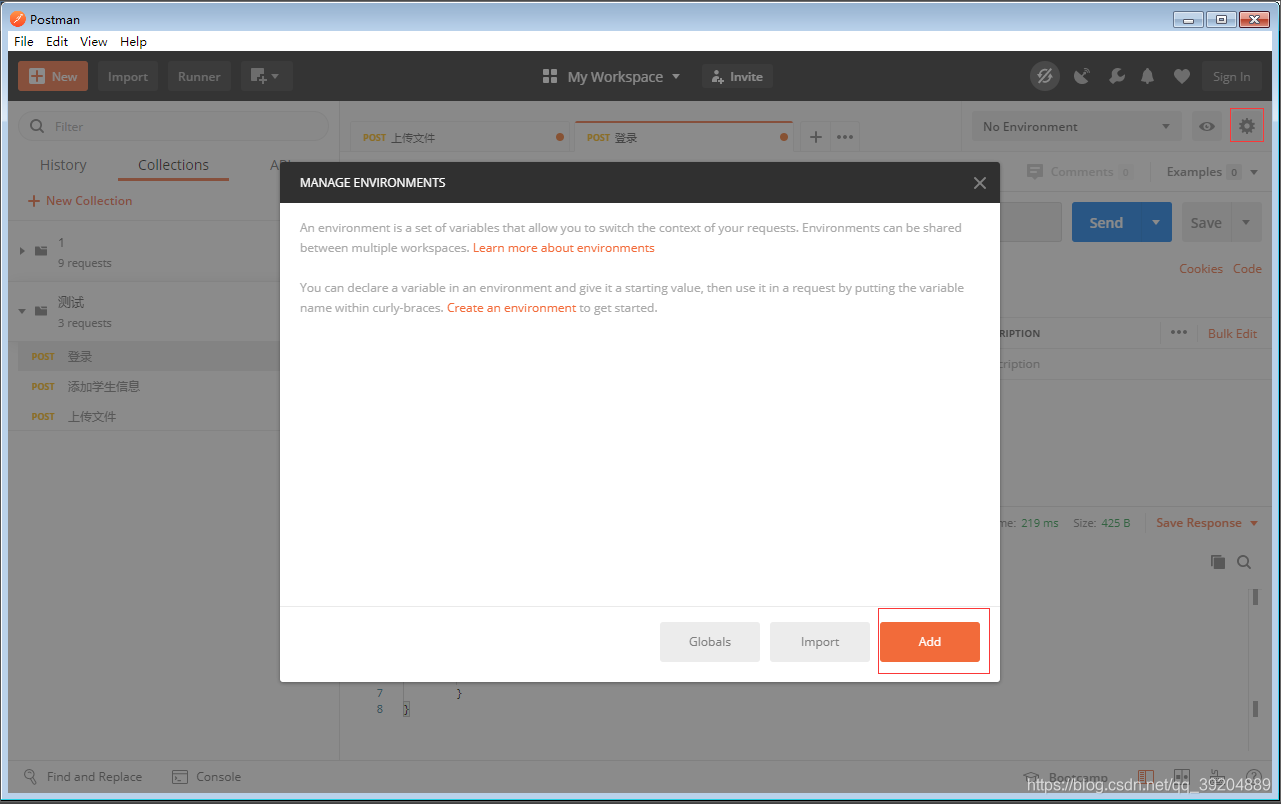Image resolution: width=1281 pixels, height=804 pixels.
Task: Click the Comments speech bubble icon
Action: click(1035, 172)
